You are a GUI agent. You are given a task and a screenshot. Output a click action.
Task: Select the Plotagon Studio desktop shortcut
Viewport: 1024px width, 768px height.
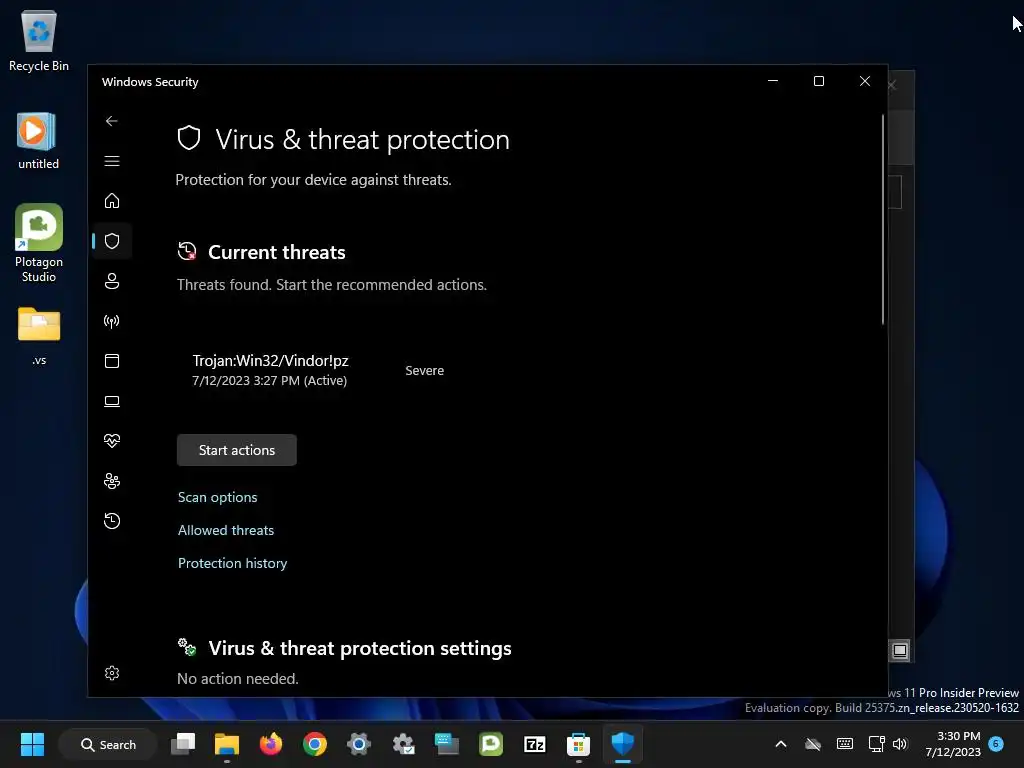[39, 243]
